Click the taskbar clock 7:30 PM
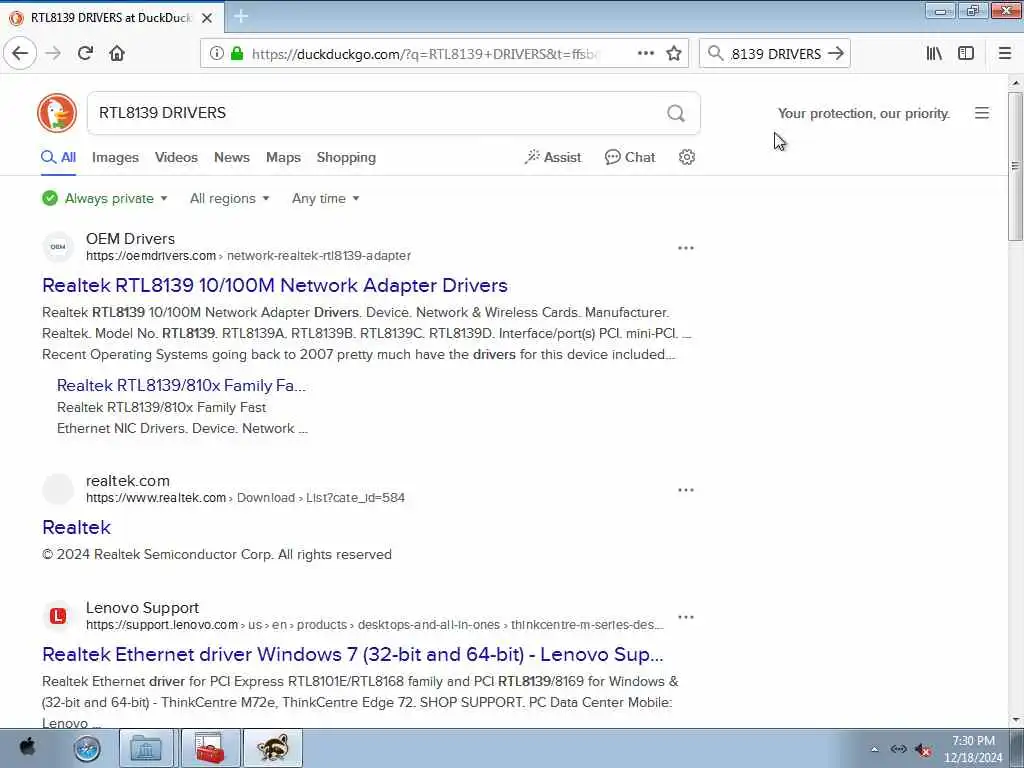The width and height of the screenshot is (1024, 768). coord(973,741)
